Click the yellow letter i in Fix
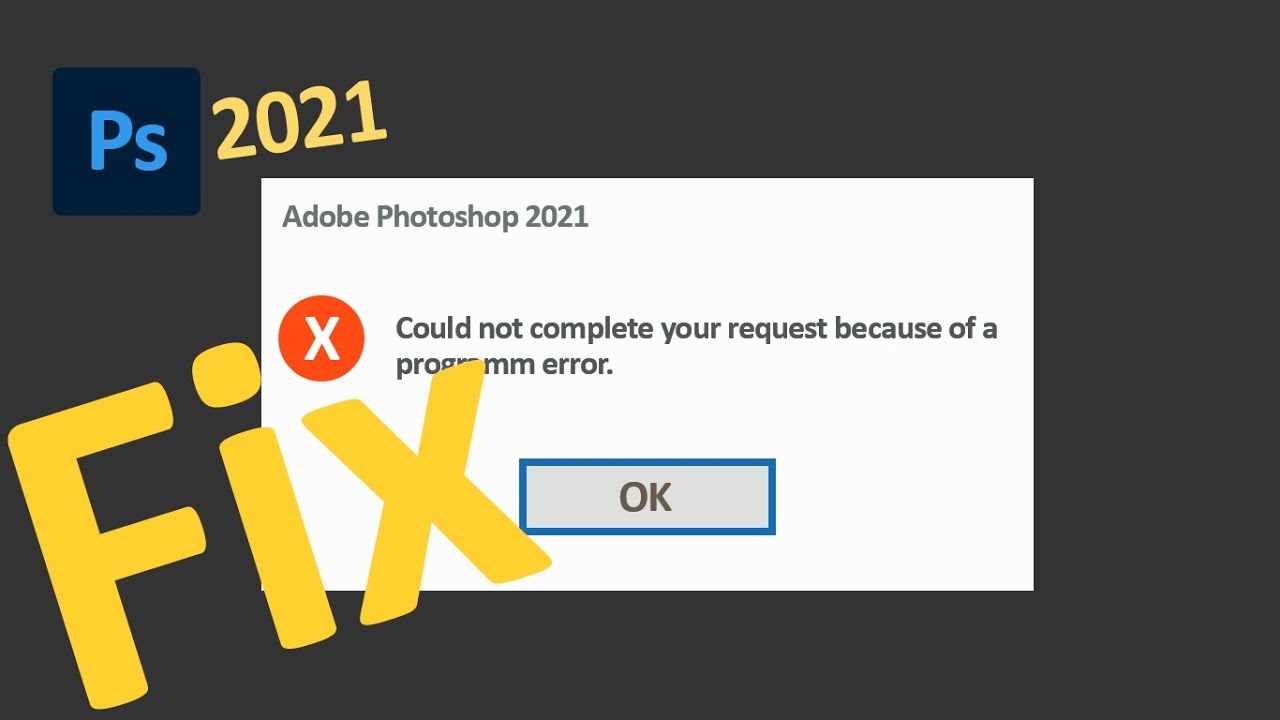 pos(268,530)
